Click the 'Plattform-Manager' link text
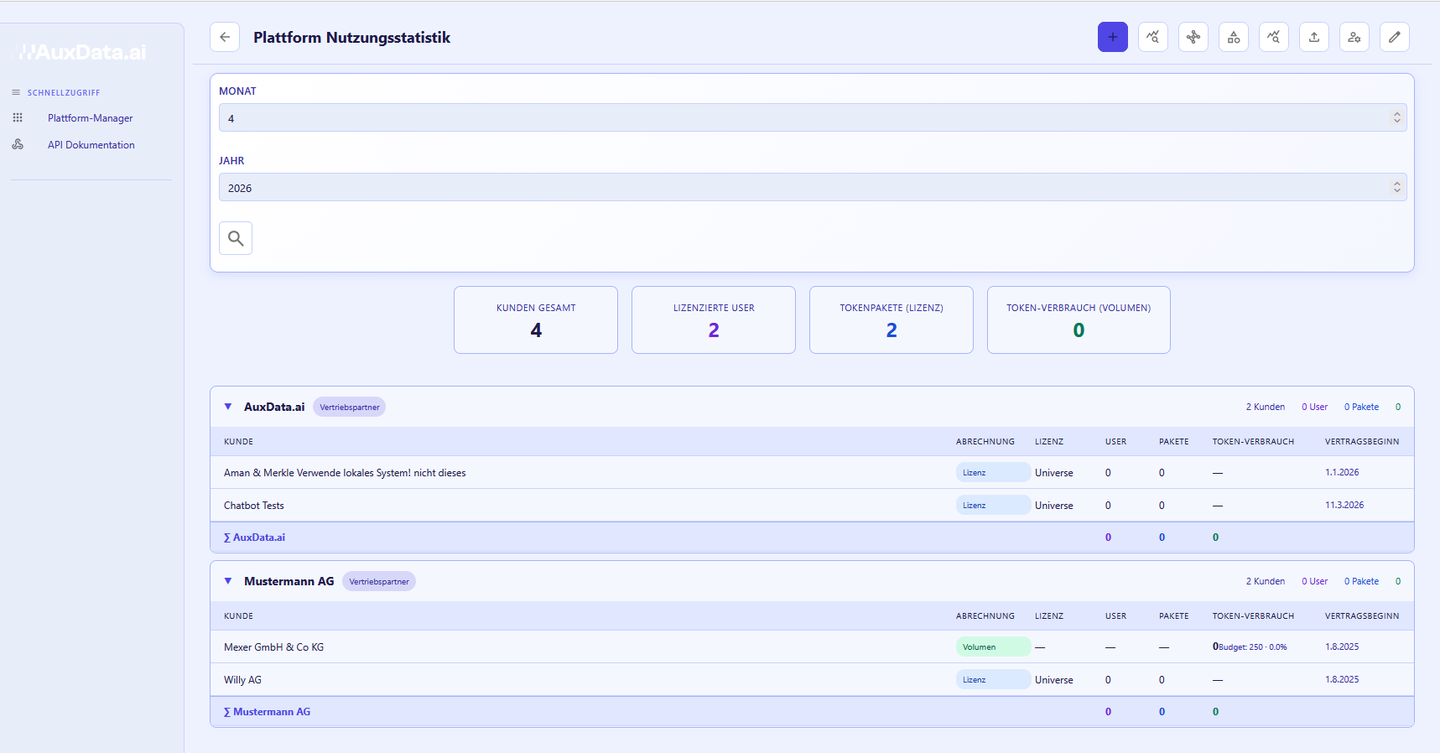 point(90,118)
